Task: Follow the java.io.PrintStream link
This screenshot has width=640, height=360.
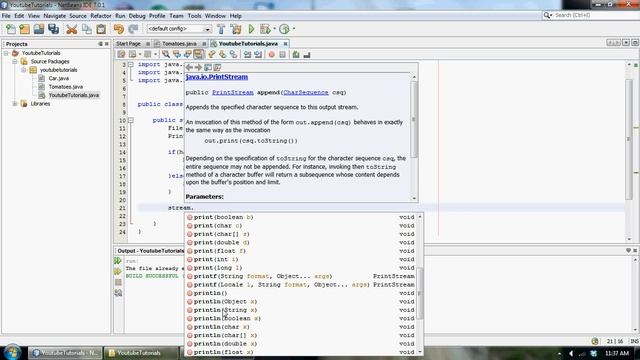Action: pyautogui.click(x=217, y=77)
